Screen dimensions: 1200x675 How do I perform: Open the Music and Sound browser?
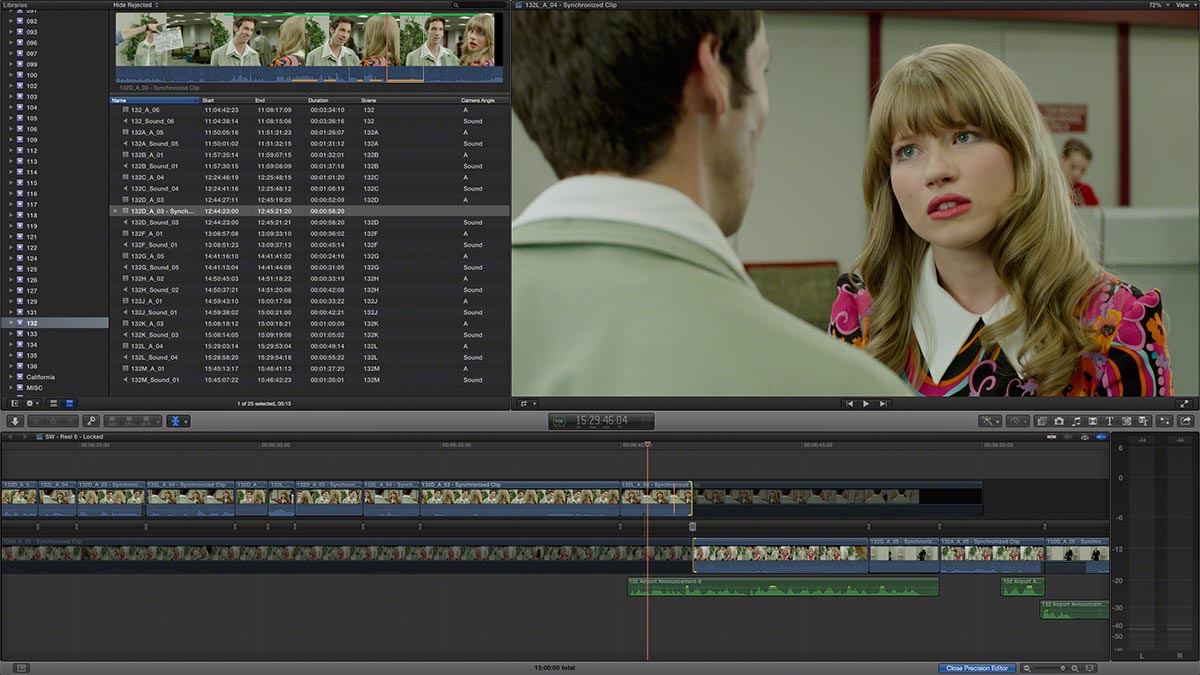(1076, 422)
